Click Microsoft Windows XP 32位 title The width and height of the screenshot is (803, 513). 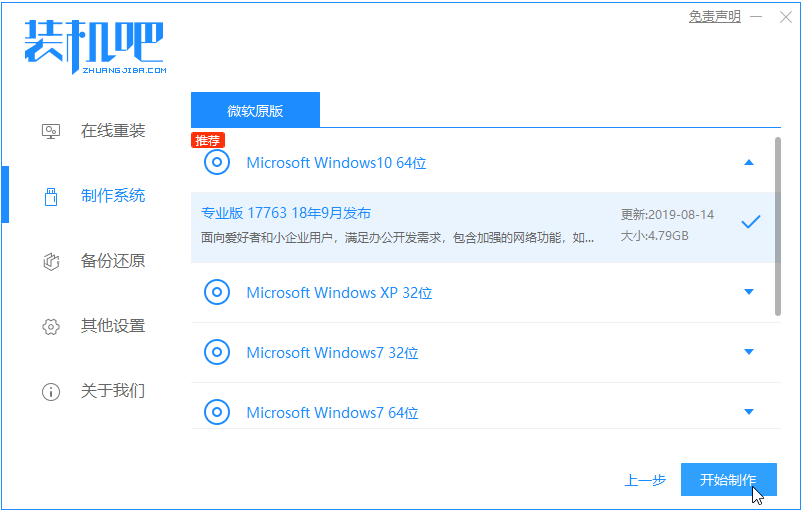[339, 292]
